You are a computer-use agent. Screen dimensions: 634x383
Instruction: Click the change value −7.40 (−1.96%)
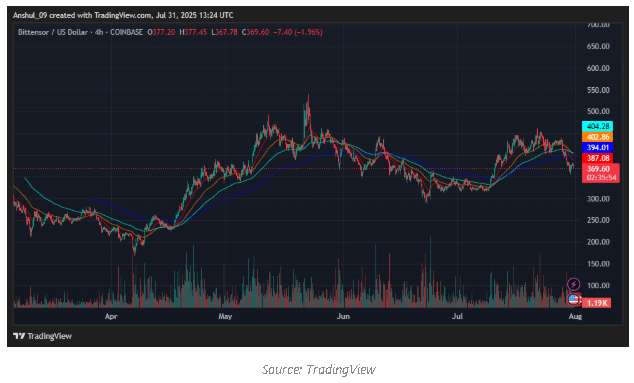[298, 32]
